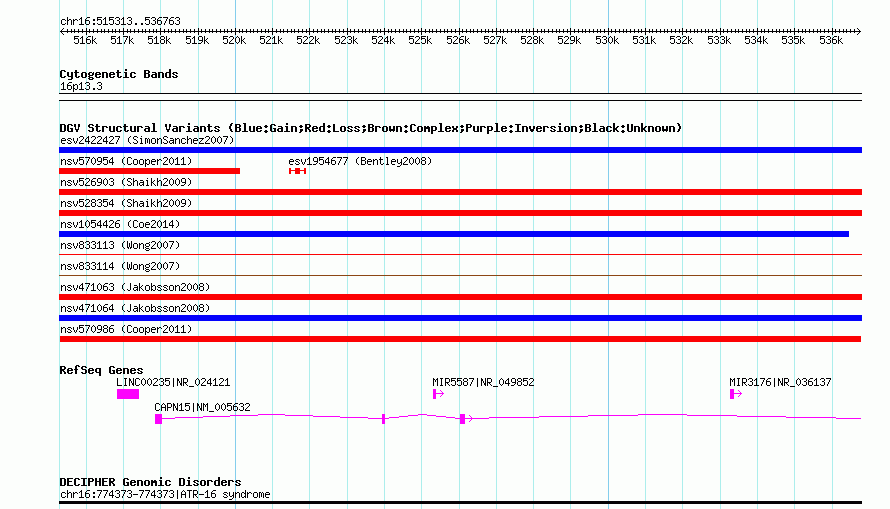Click MIR3176|NR_036137 gene label

coord(780,382)
